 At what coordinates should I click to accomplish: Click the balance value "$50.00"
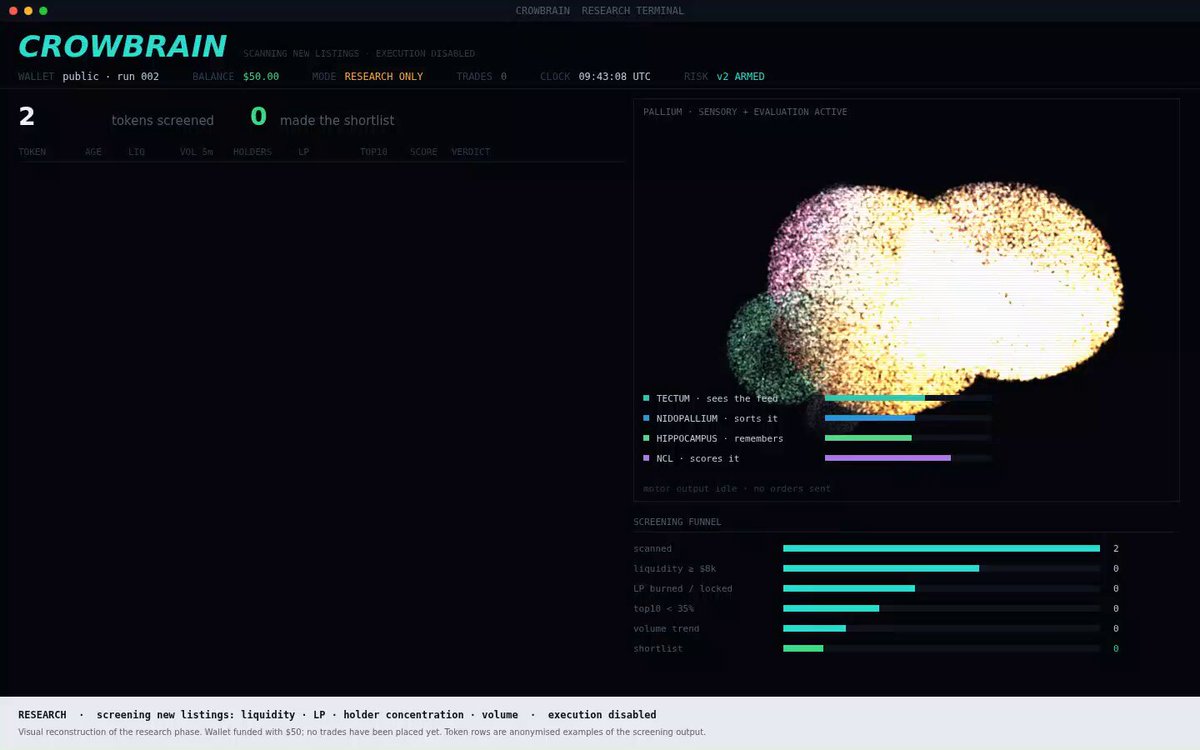point(261,77)
